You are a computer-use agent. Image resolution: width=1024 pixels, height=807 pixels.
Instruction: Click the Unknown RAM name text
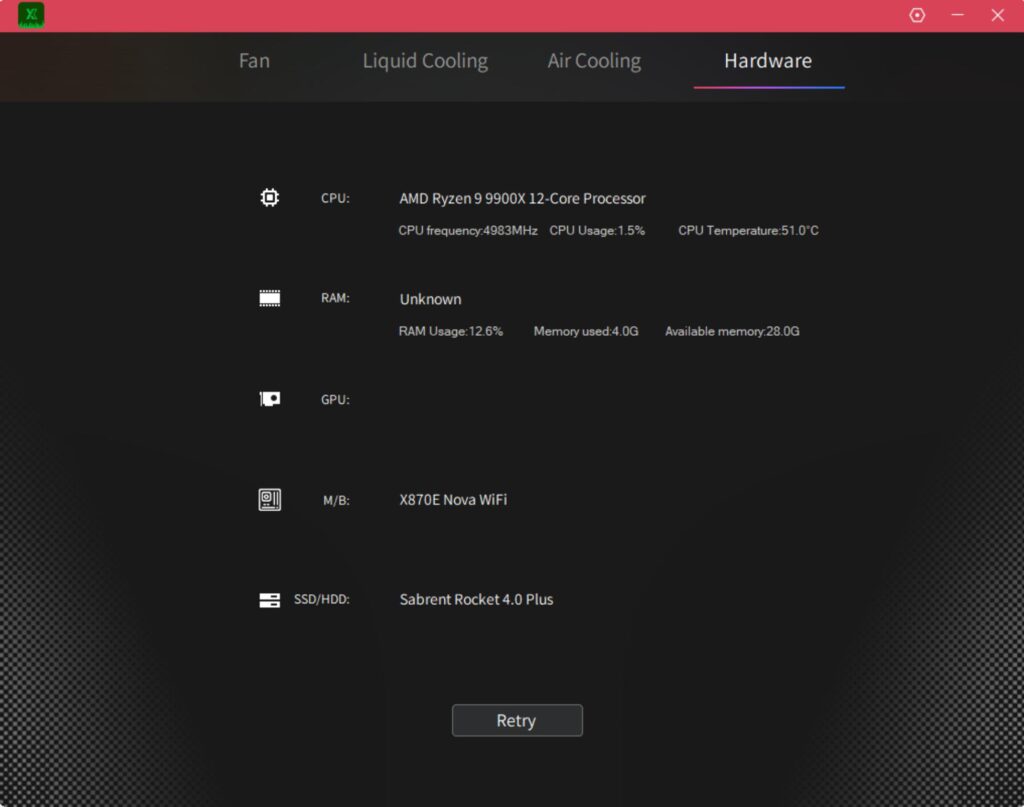[430, 299]
